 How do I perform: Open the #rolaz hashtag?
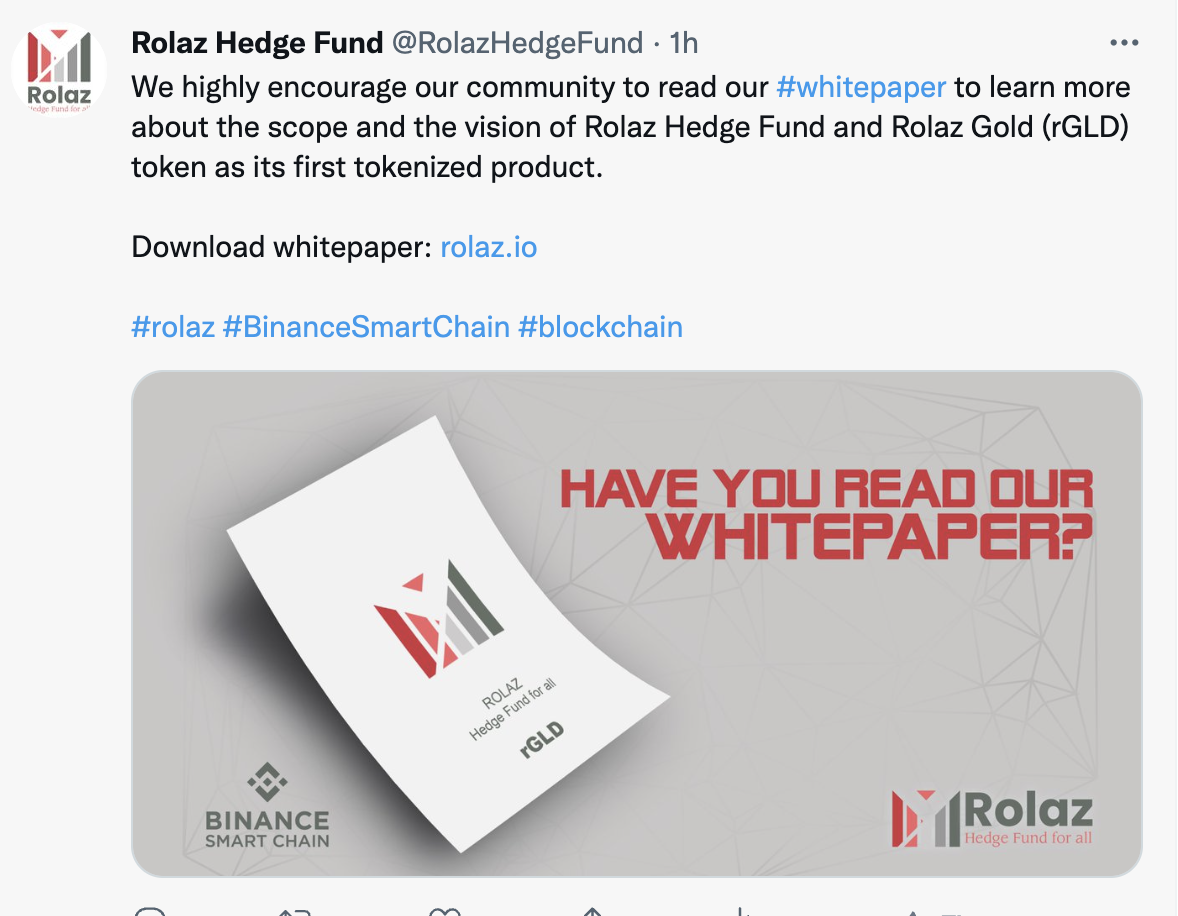(x=174, y=328)
